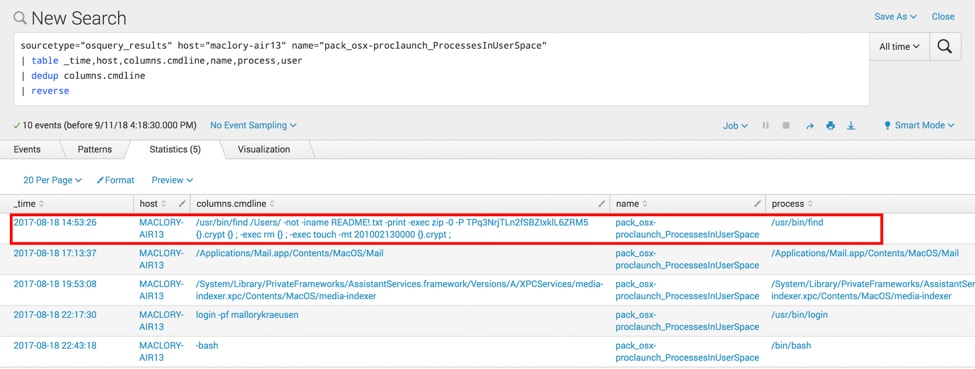Screen dimensions: 975x369
Task: Edit host column with pencil icon
Action: [182, 203]
